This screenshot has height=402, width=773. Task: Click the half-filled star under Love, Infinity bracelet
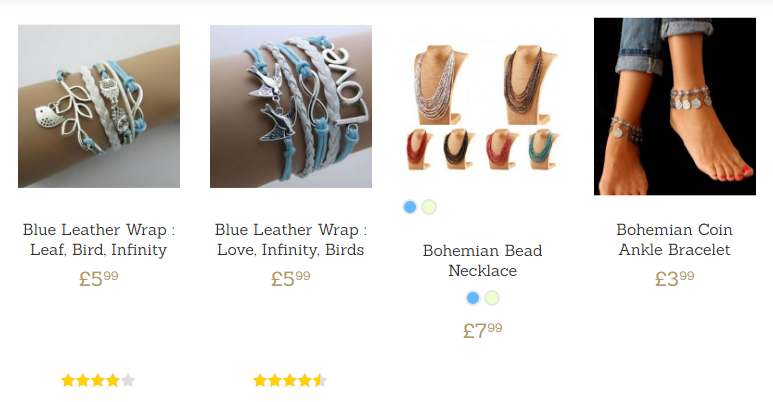320,380
